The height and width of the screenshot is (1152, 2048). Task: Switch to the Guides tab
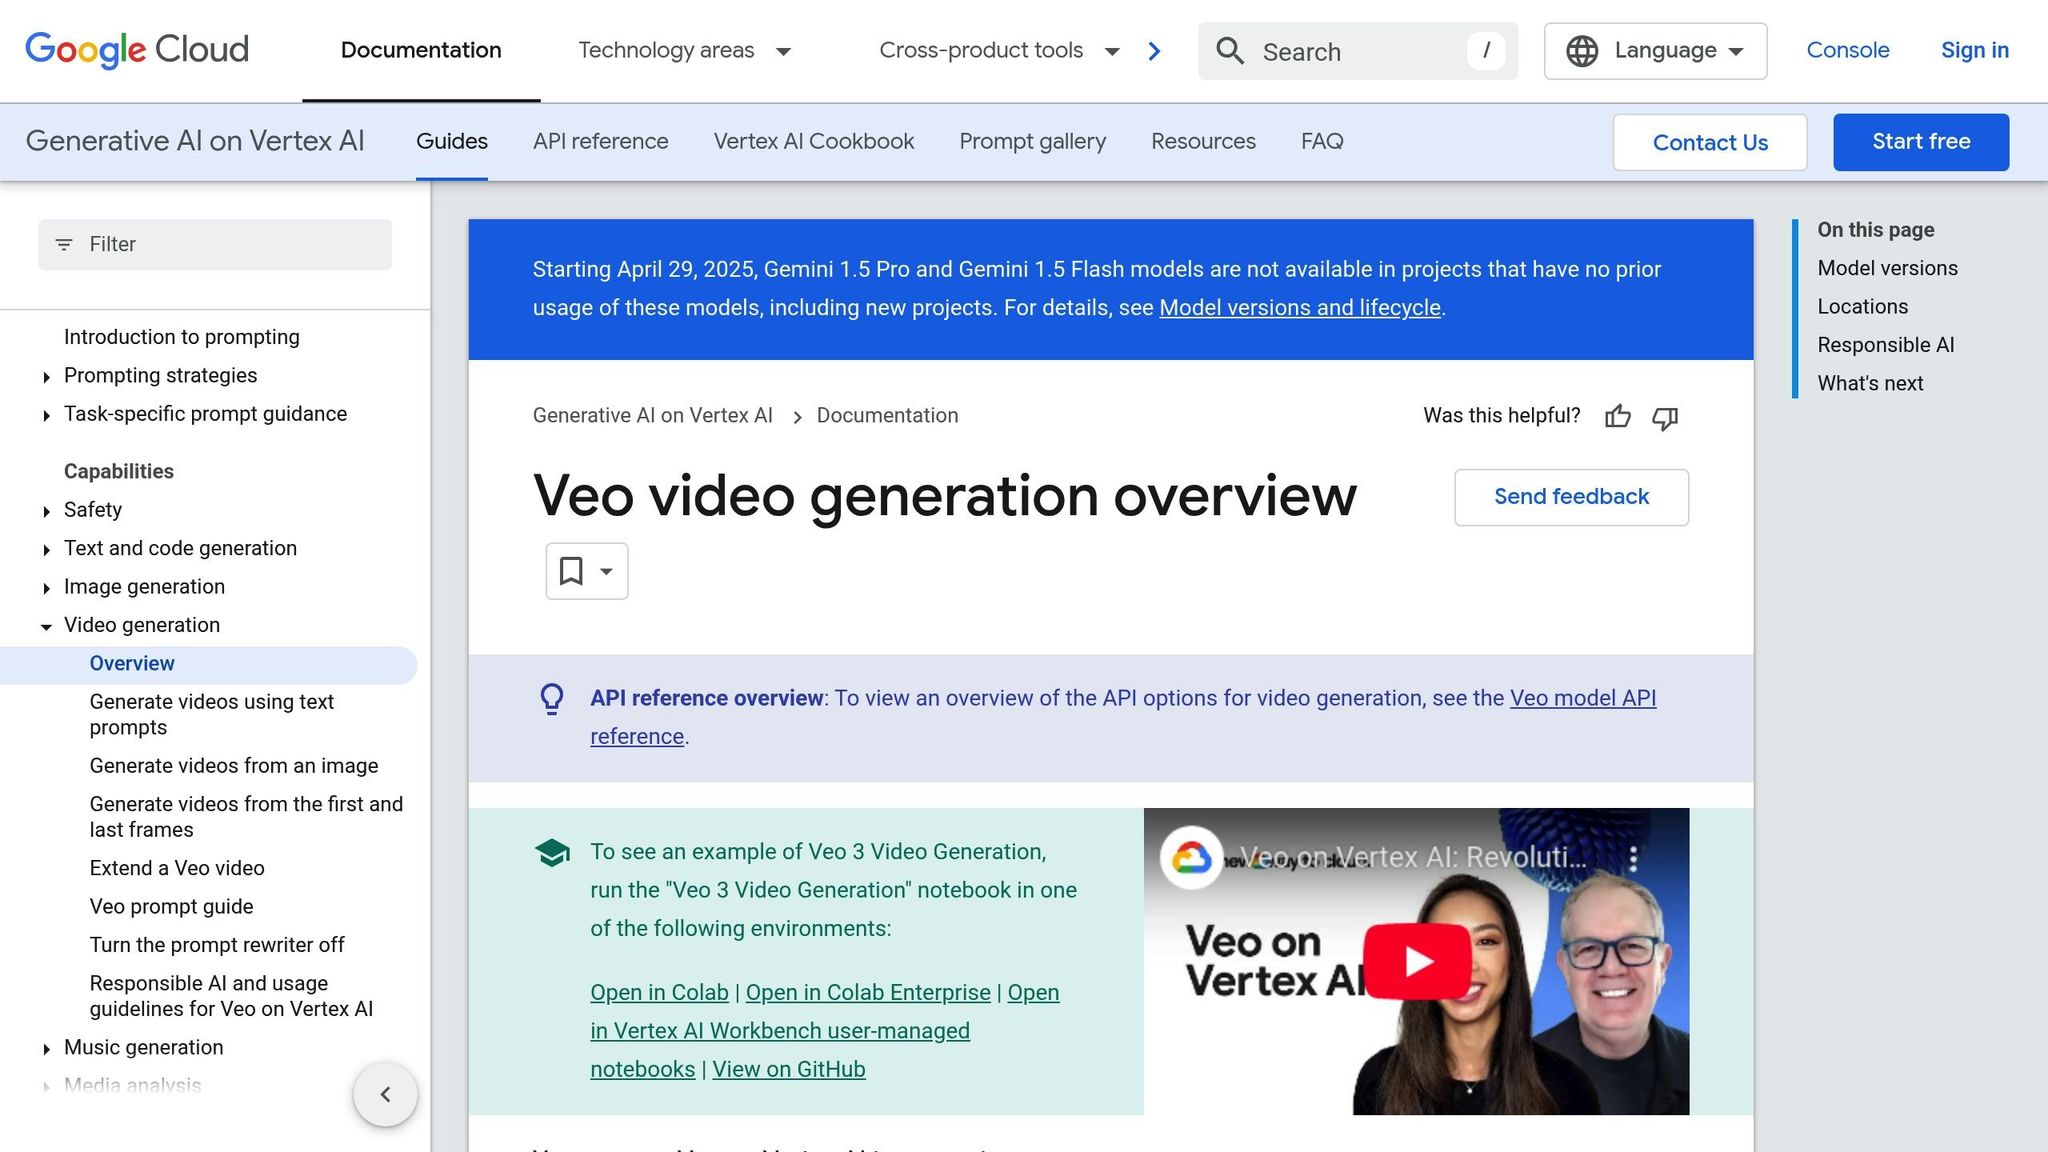pos(452,141)
